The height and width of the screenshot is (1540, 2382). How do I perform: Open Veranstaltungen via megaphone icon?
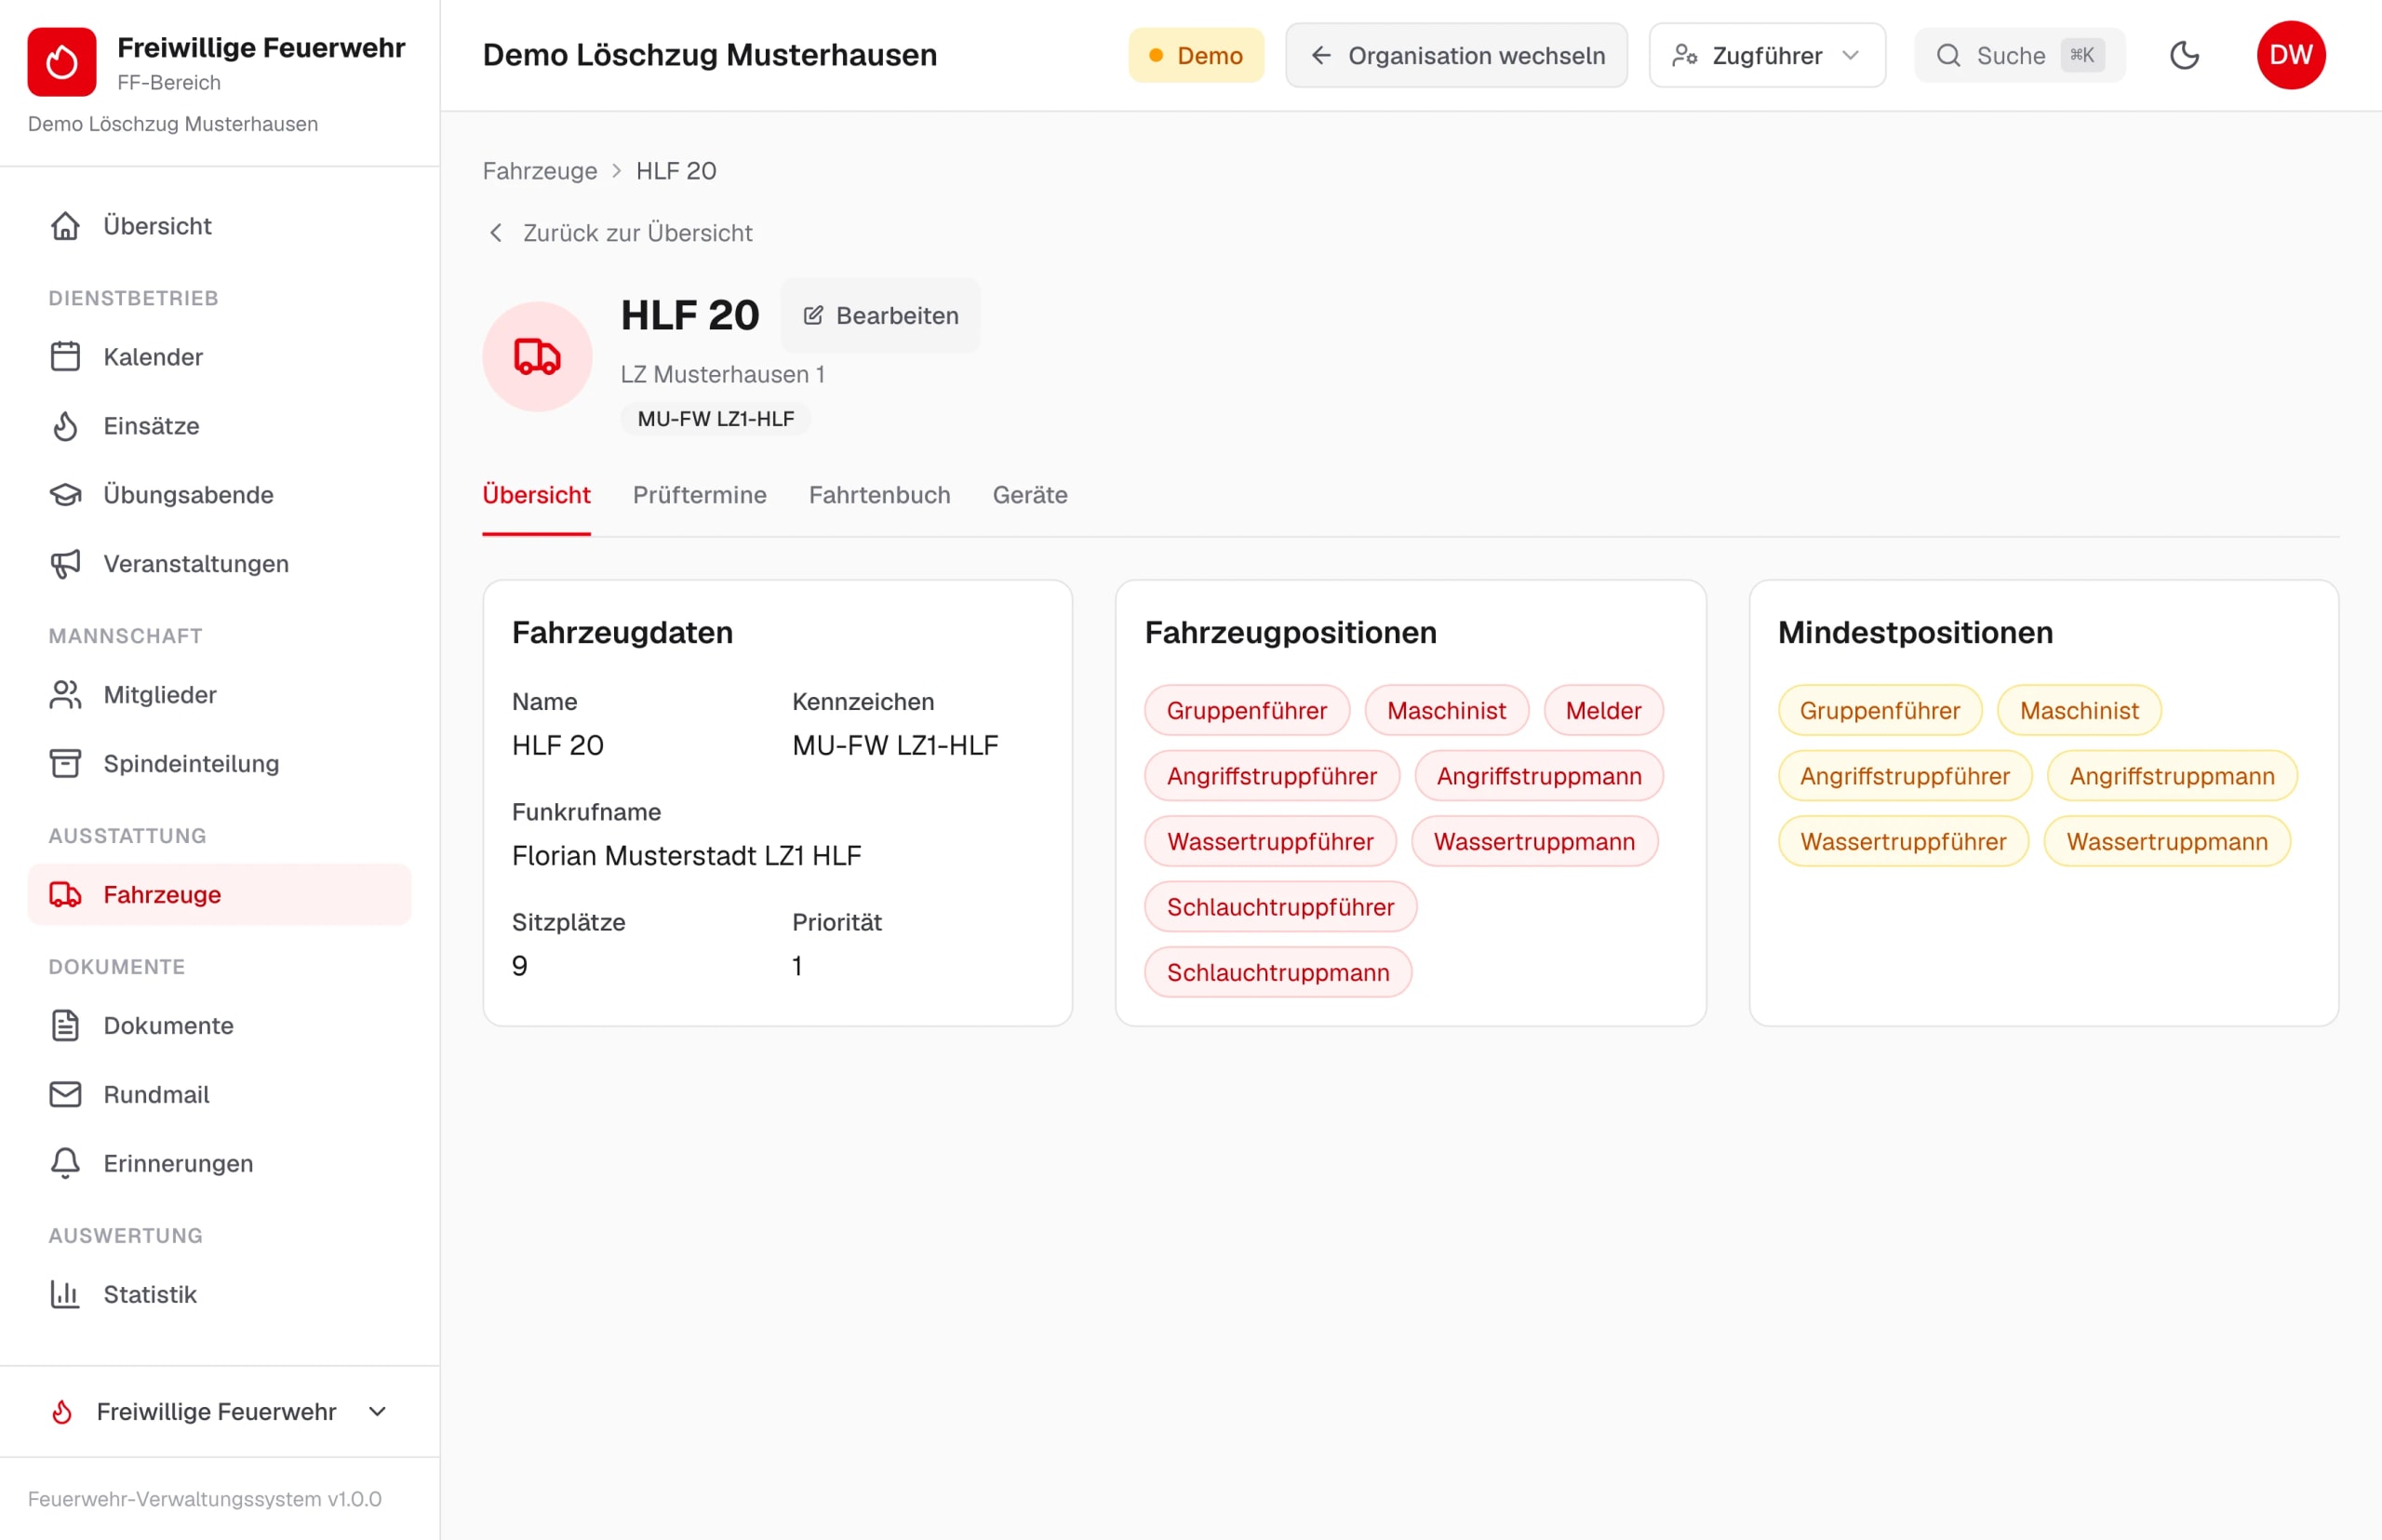(x=66, y=564)
